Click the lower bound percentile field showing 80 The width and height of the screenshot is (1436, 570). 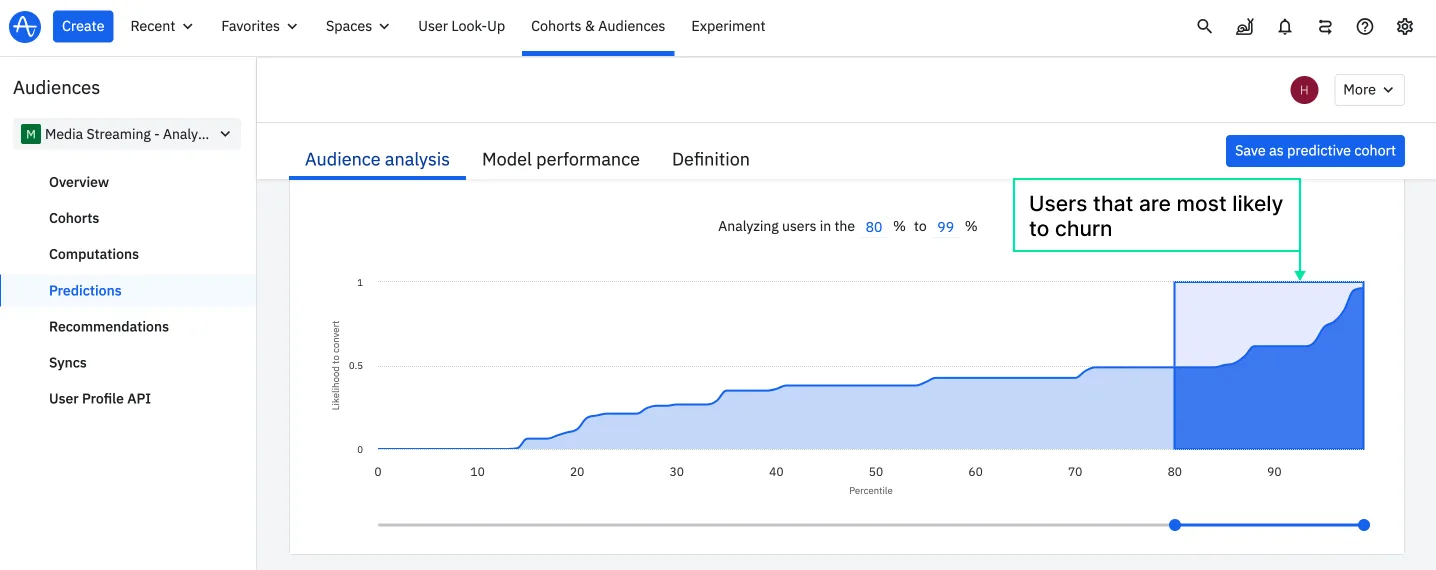(874, 227)
